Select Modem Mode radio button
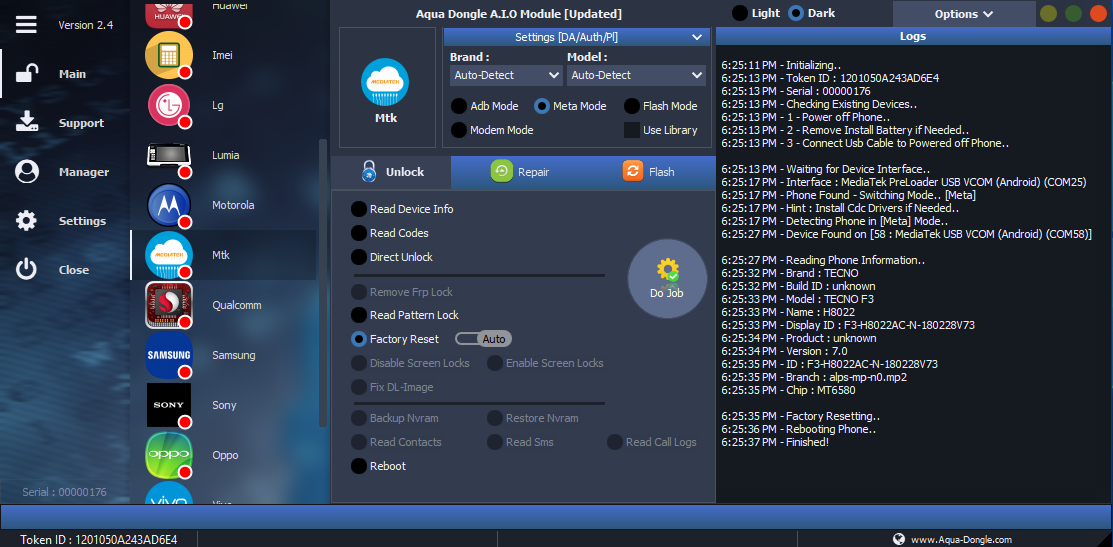The height and width of the screenshot is (547, 1113). (x=459, y=130)
